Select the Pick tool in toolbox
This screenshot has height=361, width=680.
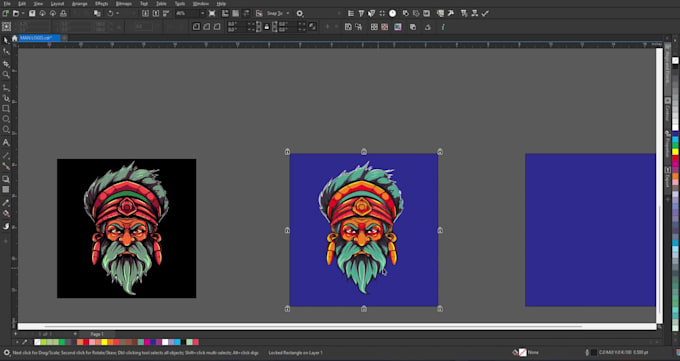(x=6, y=40)
